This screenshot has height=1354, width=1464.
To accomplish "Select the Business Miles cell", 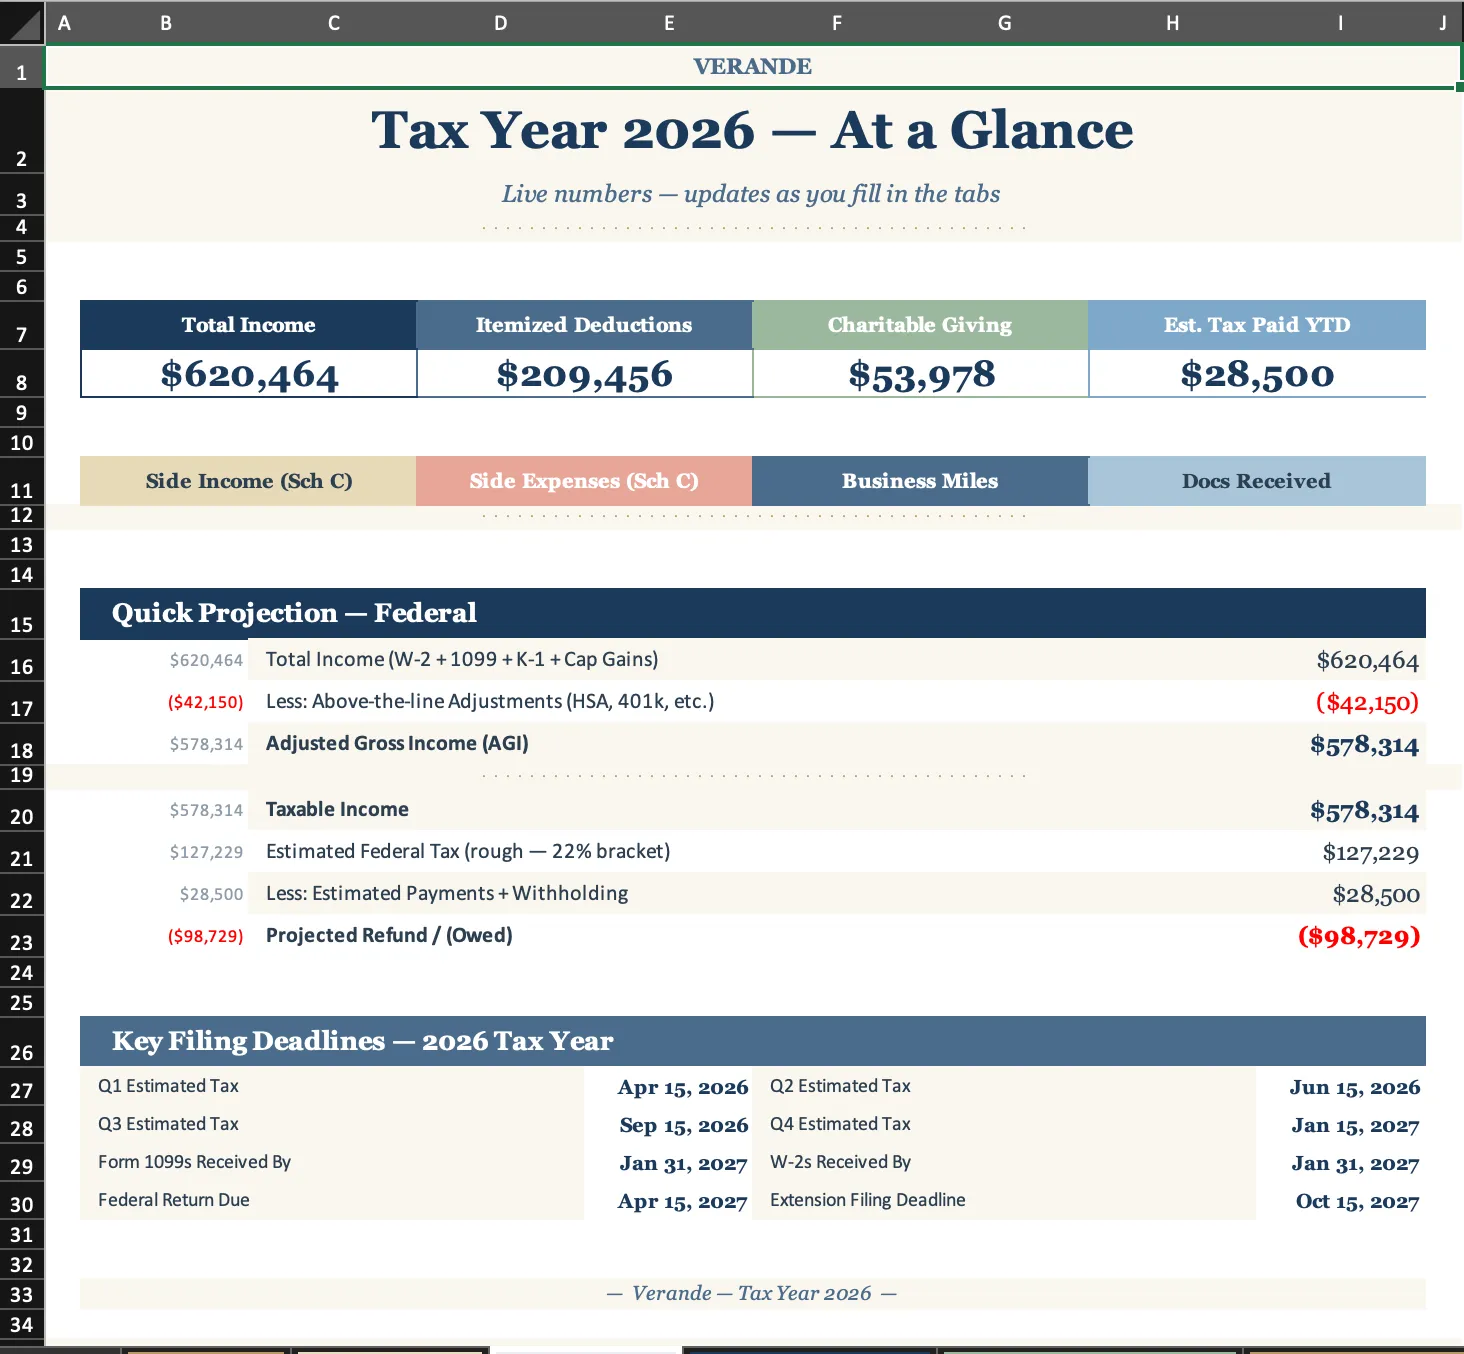I will [921, 481].
